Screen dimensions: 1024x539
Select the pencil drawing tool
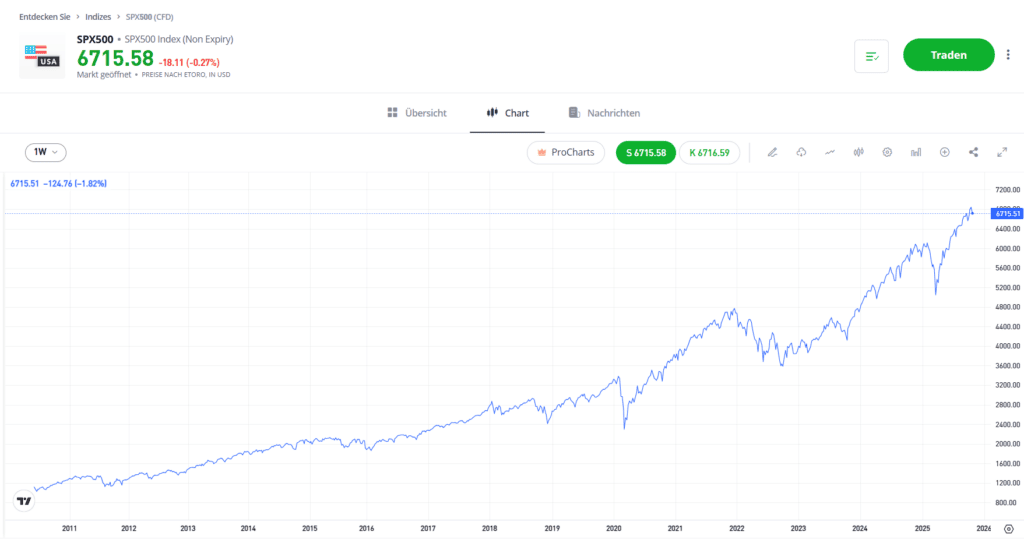772,153
